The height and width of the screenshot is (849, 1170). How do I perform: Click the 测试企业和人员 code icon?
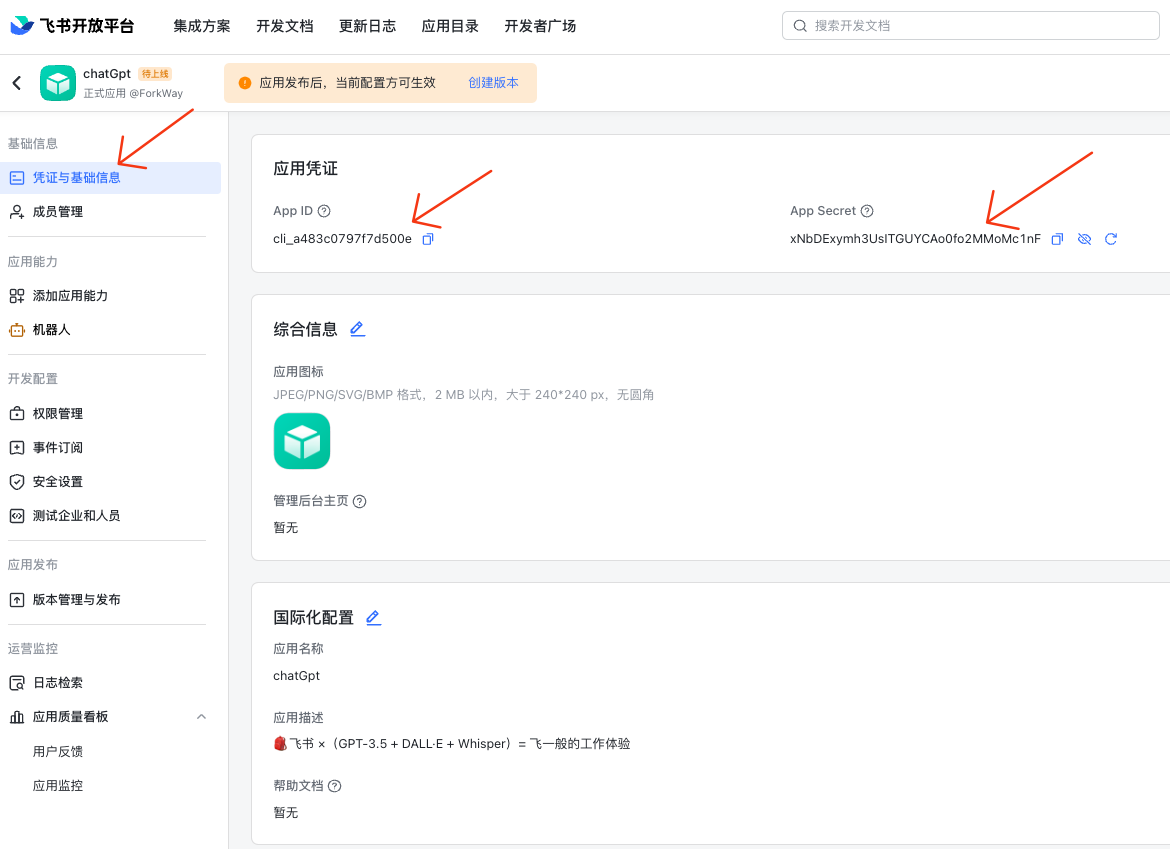[16, 516]
